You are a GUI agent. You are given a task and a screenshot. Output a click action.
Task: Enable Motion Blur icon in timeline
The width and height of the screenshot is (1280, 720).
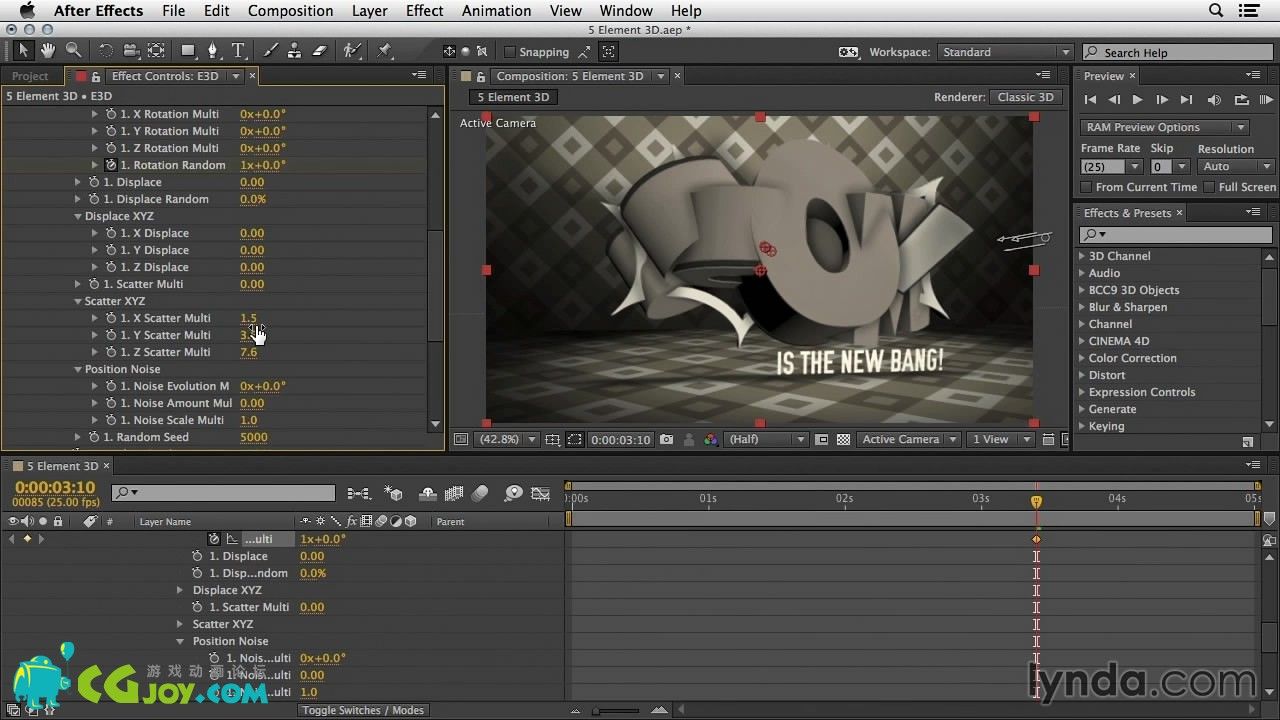coord(480,493)
